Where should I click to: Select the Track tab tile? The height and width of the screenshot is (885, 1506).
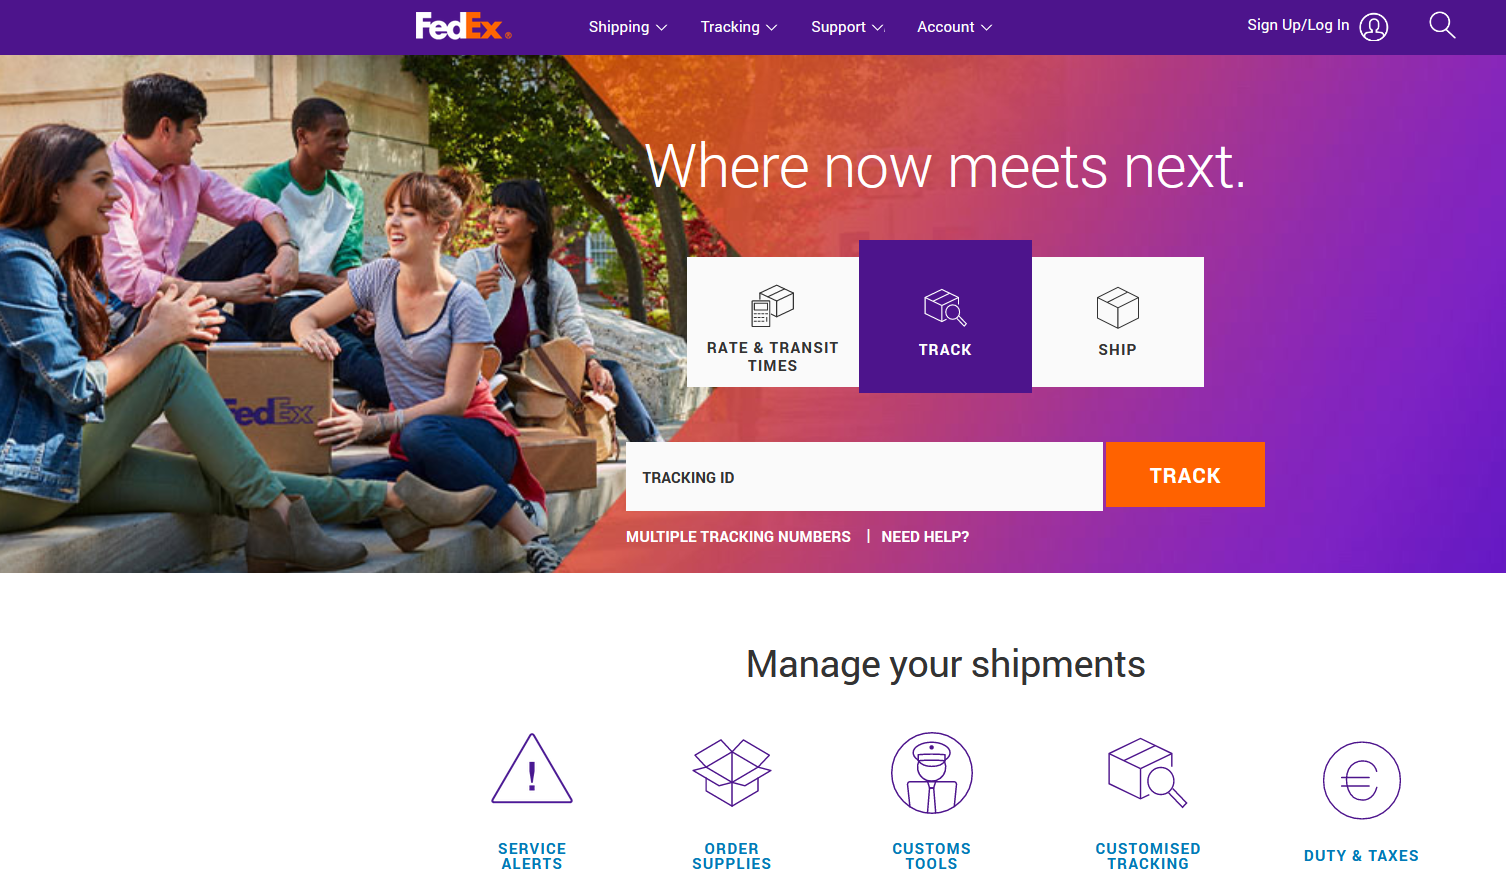(x=945, y=316)
